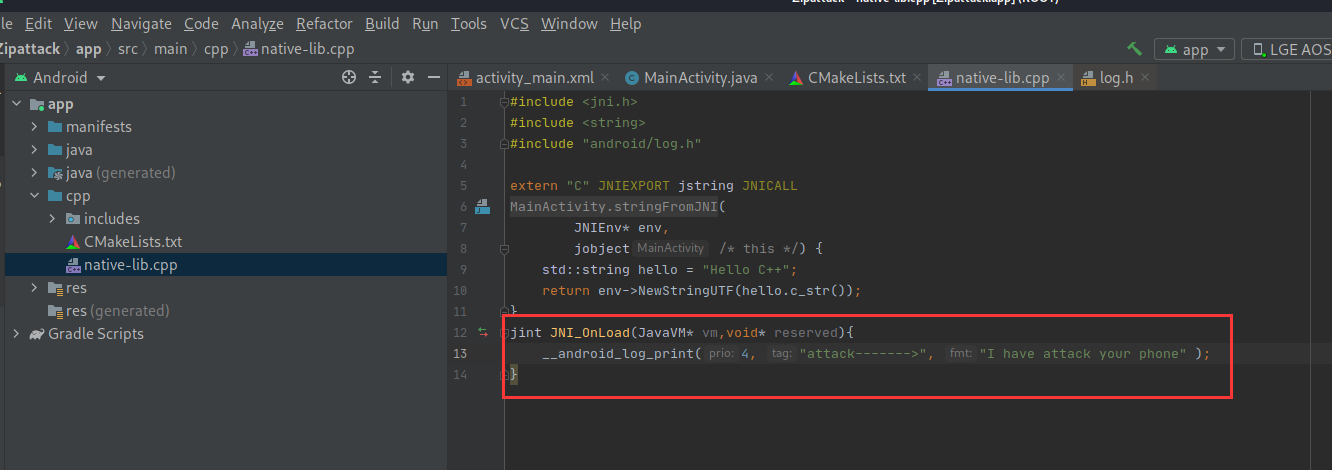Image resolution: width=1332 pixels, height=470 pixels.
Task: Click the green hammer Make Project icon
Action: point(1134,49)
